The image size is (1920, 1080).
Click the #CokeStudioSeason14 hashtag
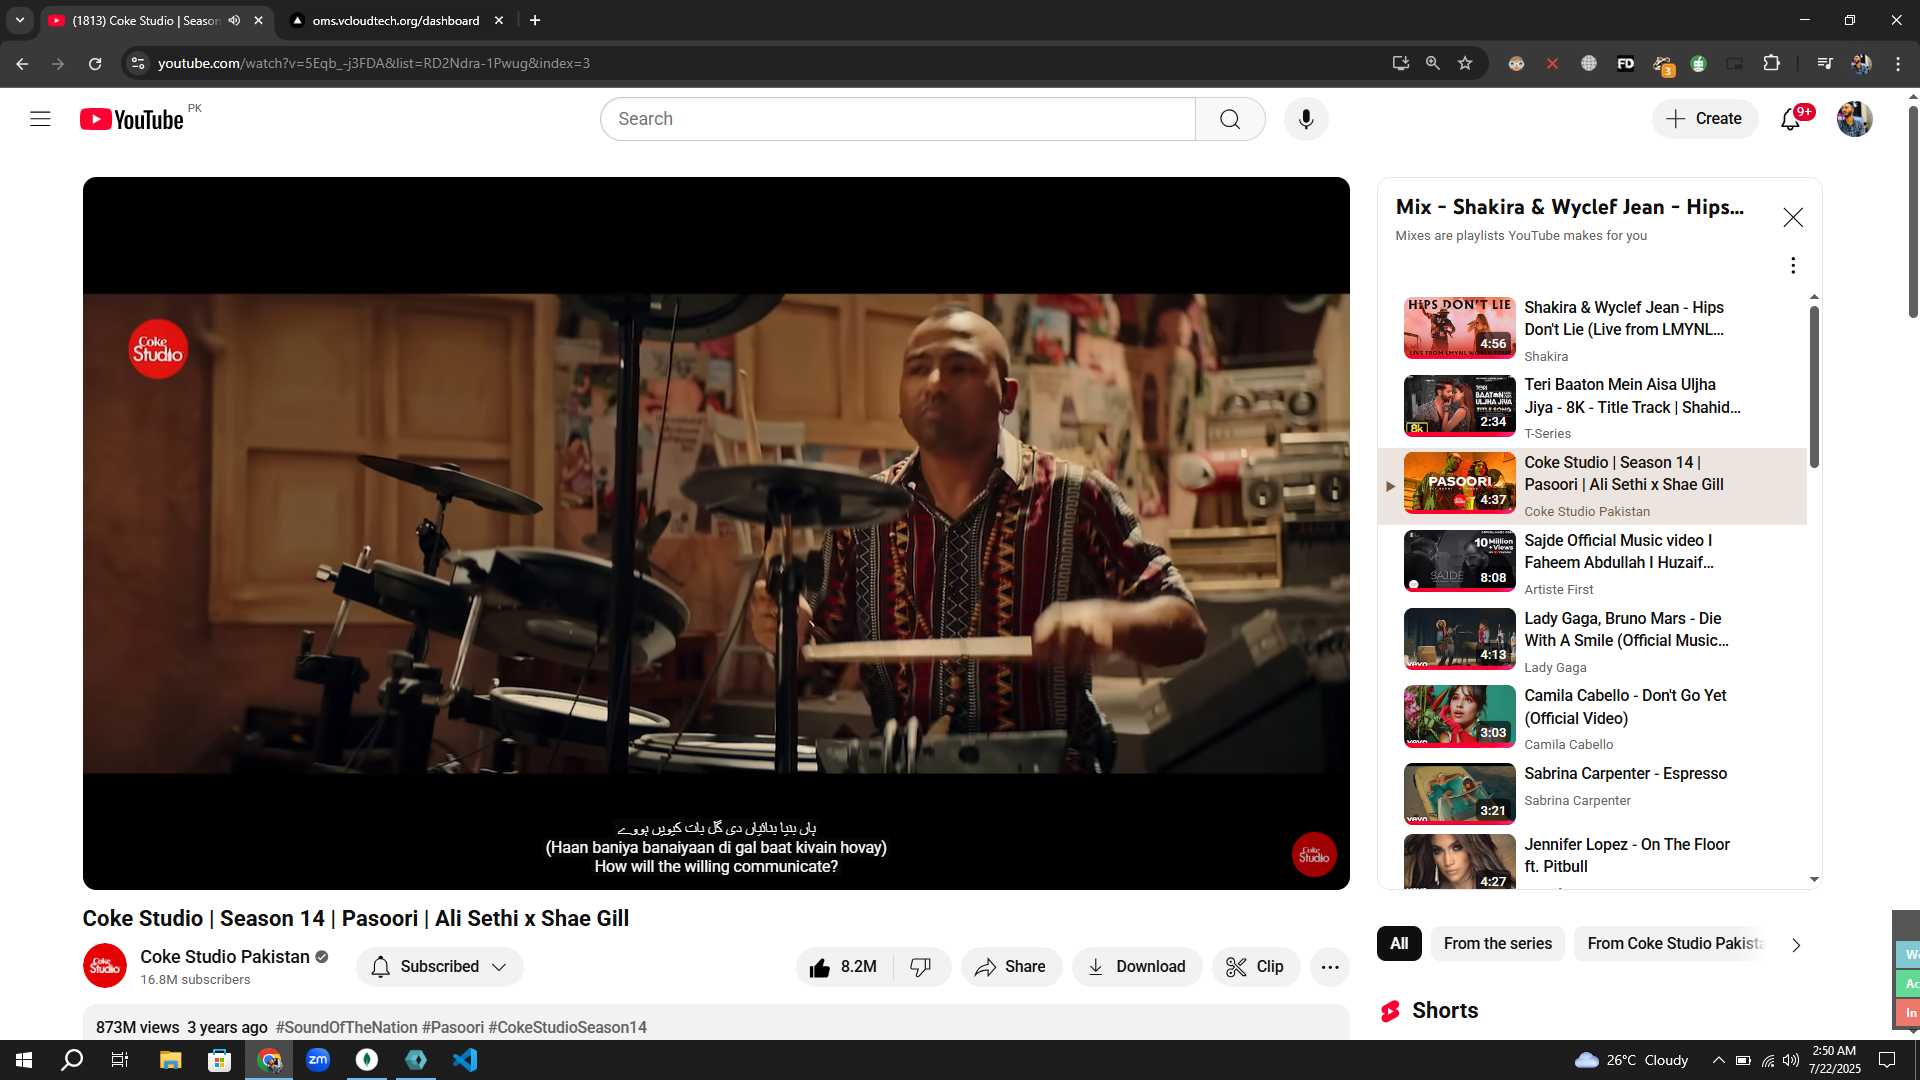[x=567, y=1028]
